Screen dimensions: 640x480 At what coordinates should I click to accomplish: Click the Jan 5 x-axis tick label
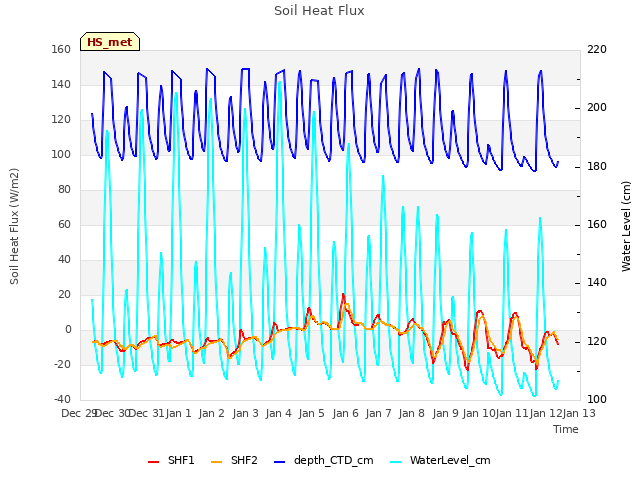[311, 413]
